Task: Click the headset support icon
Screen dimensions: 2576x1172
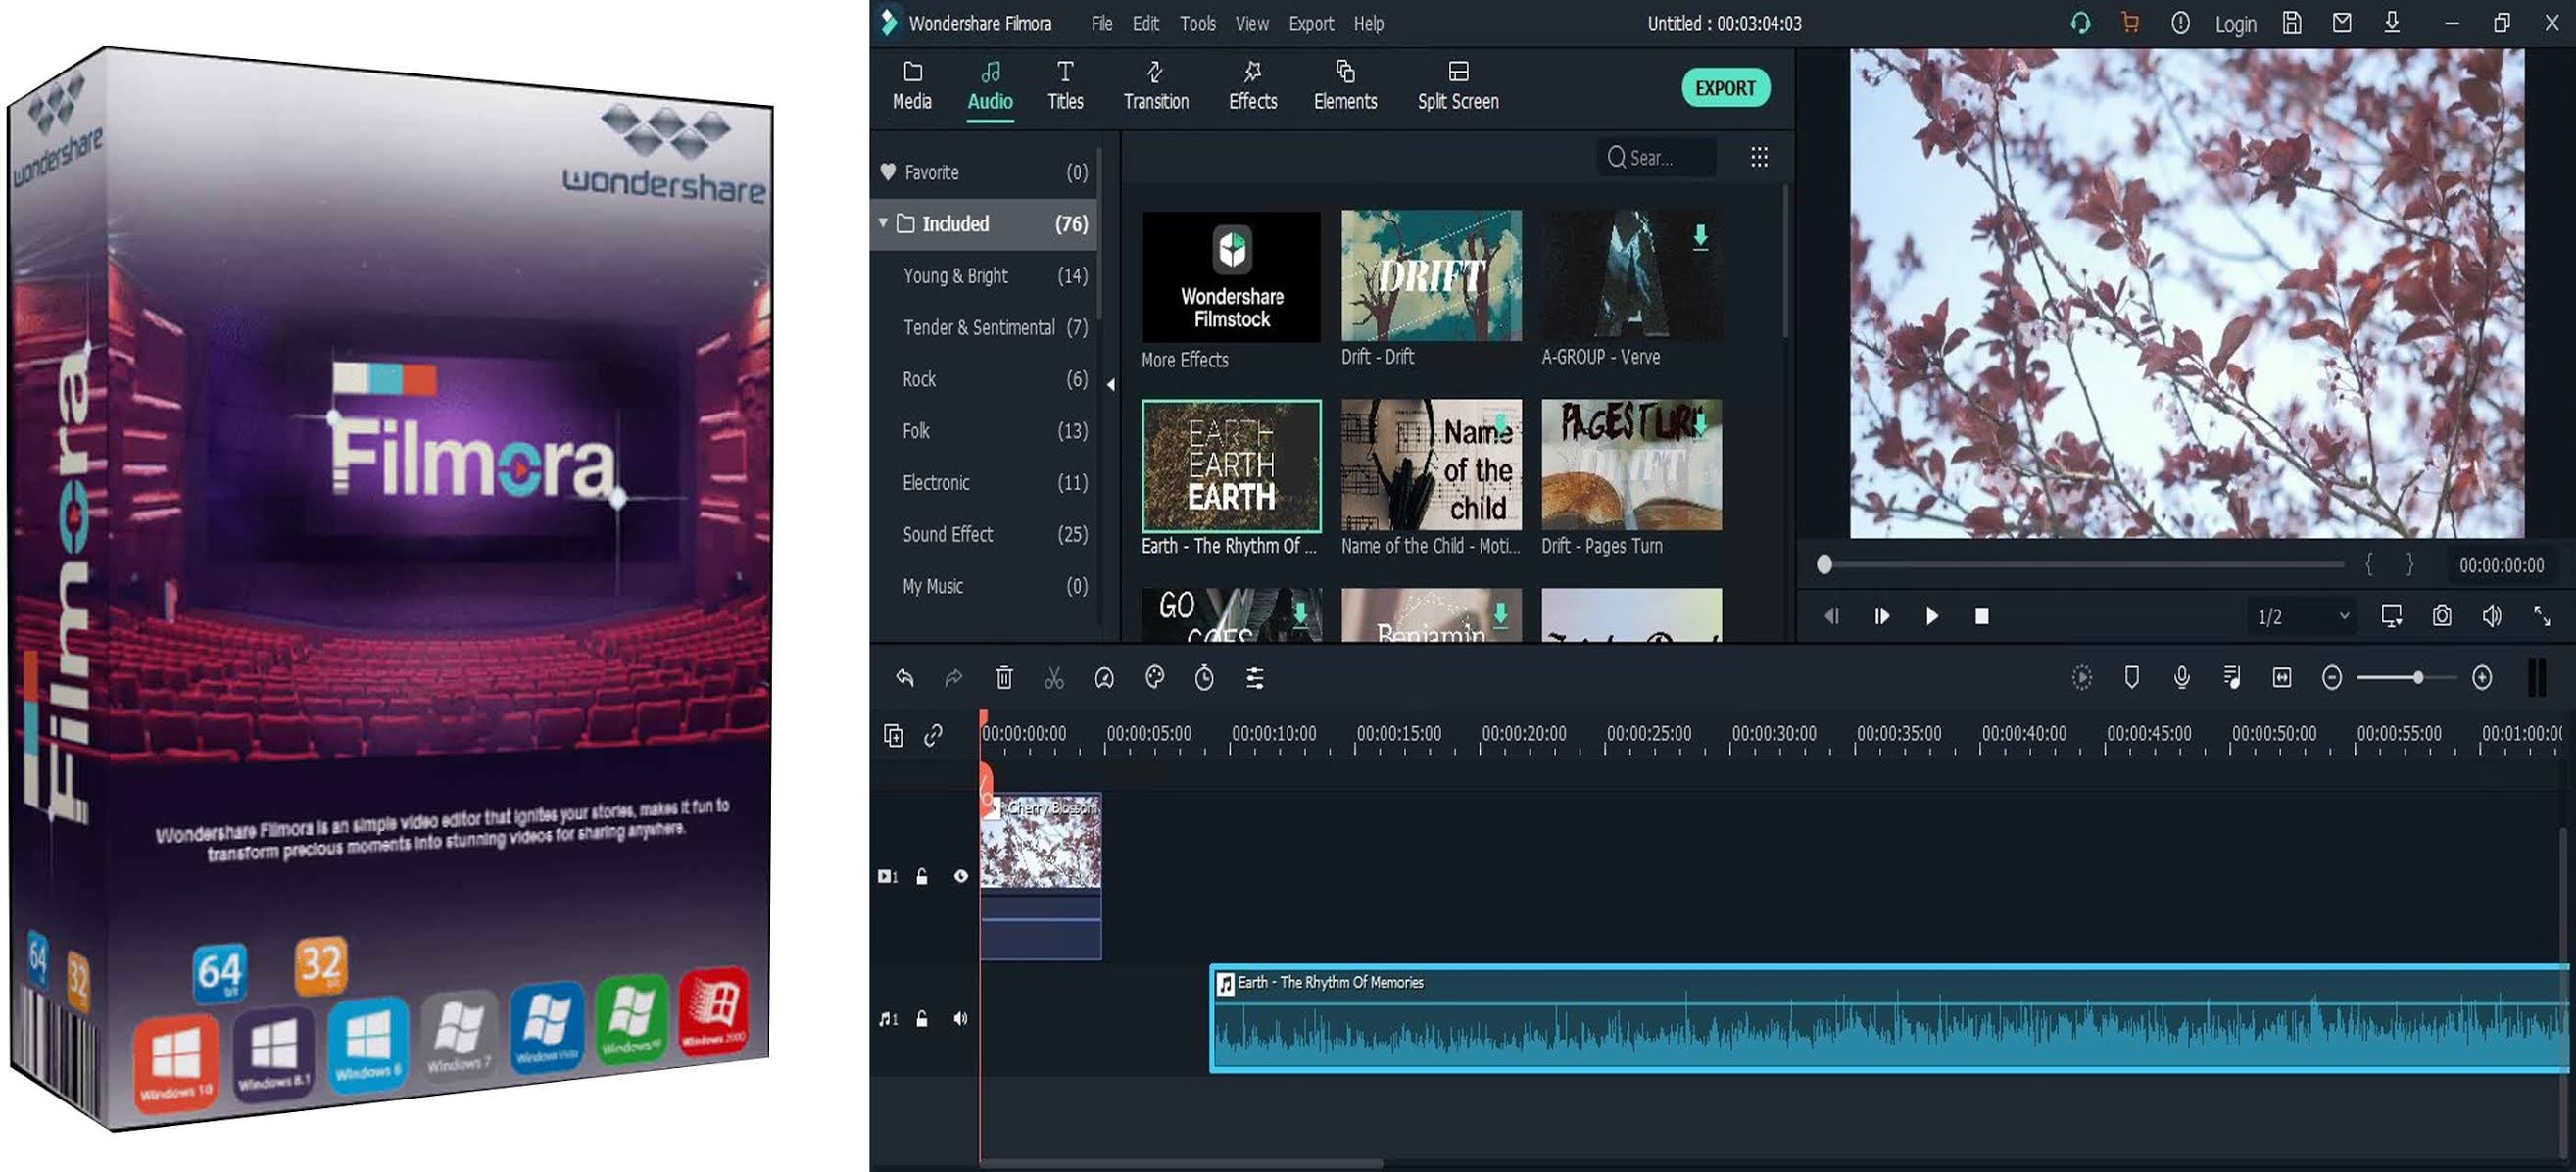Action: tap(2080, 23)
